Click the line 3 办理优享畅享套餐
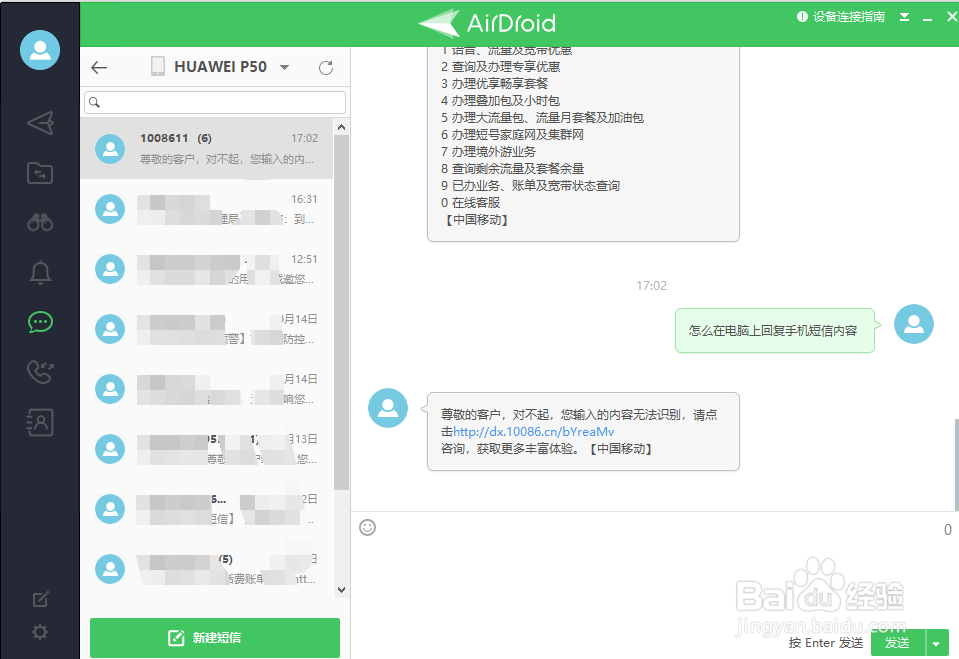Viewport: 959px width, 659px height. coord(494,83)
